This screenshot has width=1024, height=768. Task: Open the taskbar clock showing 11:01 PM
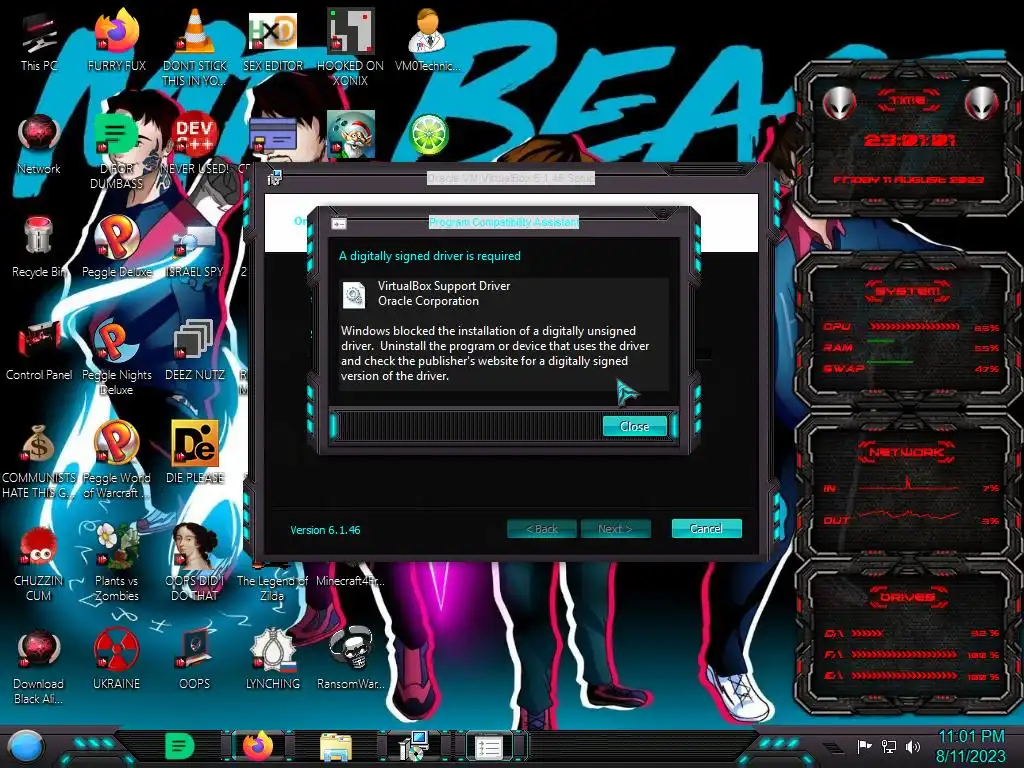click(971, 746)
